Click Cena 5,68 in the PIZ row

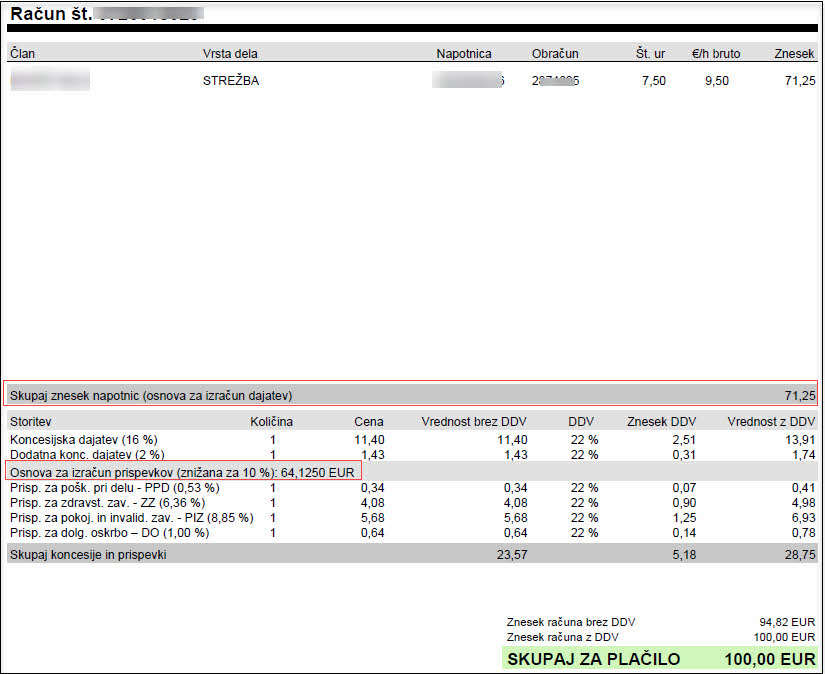click(373, 518)
